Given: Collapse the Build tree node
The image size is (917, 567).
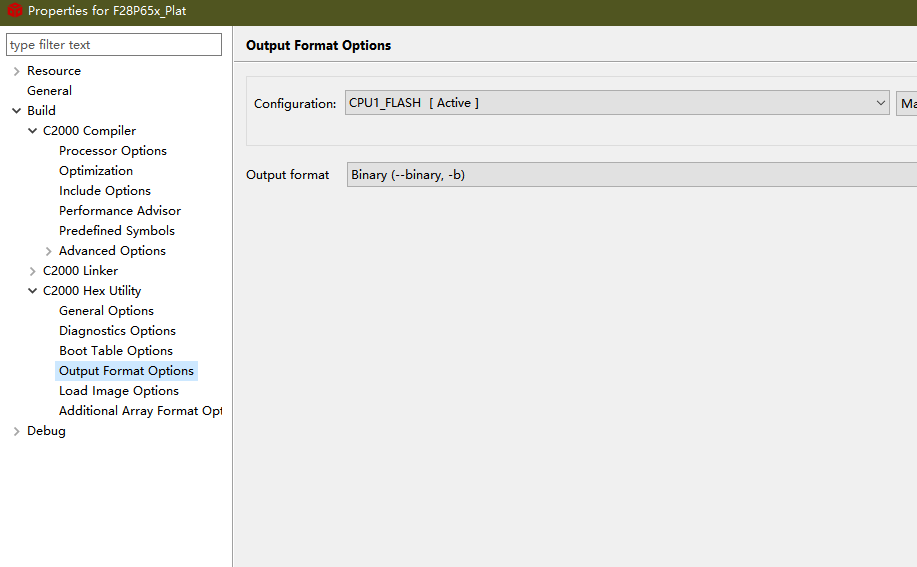Looking at the screenshot, I should pos(16,110).
